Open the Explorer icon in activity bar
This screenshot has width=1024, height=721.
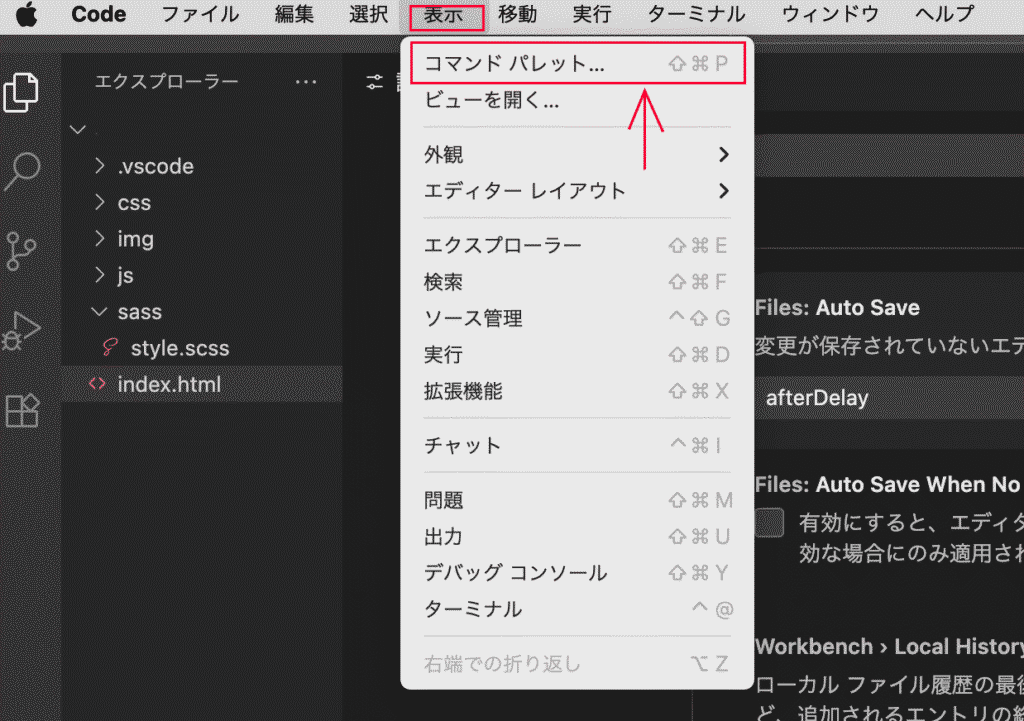click(x=22, y=92)
